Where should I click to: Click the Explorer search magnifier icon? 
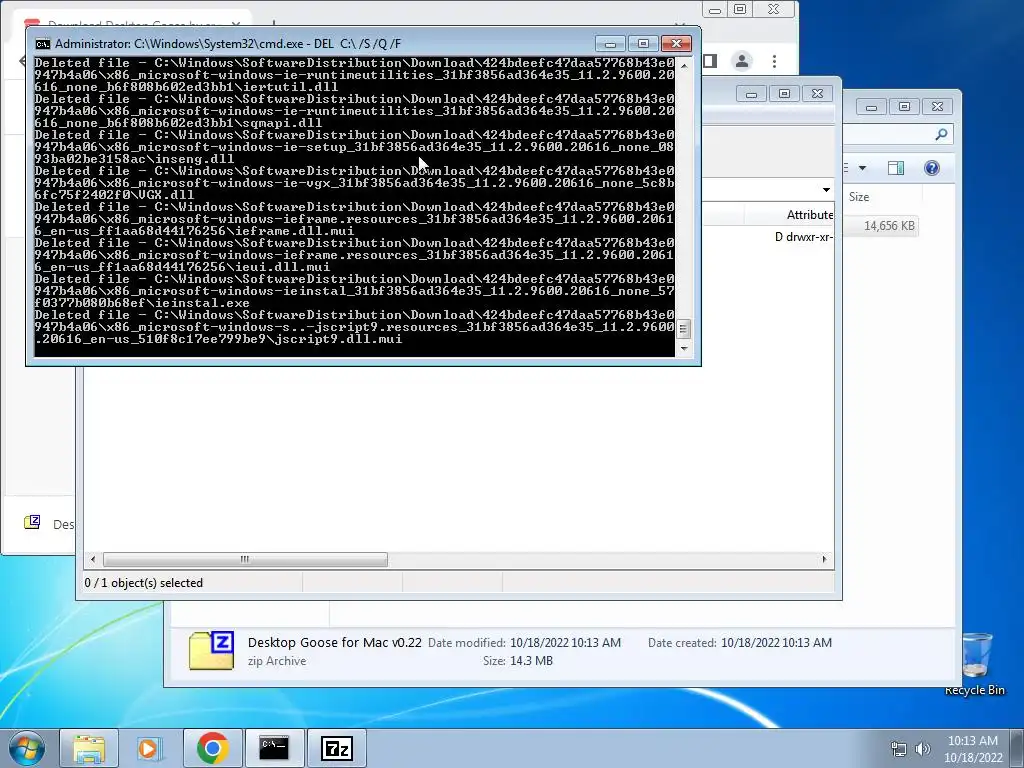click(x=940, y=135)
